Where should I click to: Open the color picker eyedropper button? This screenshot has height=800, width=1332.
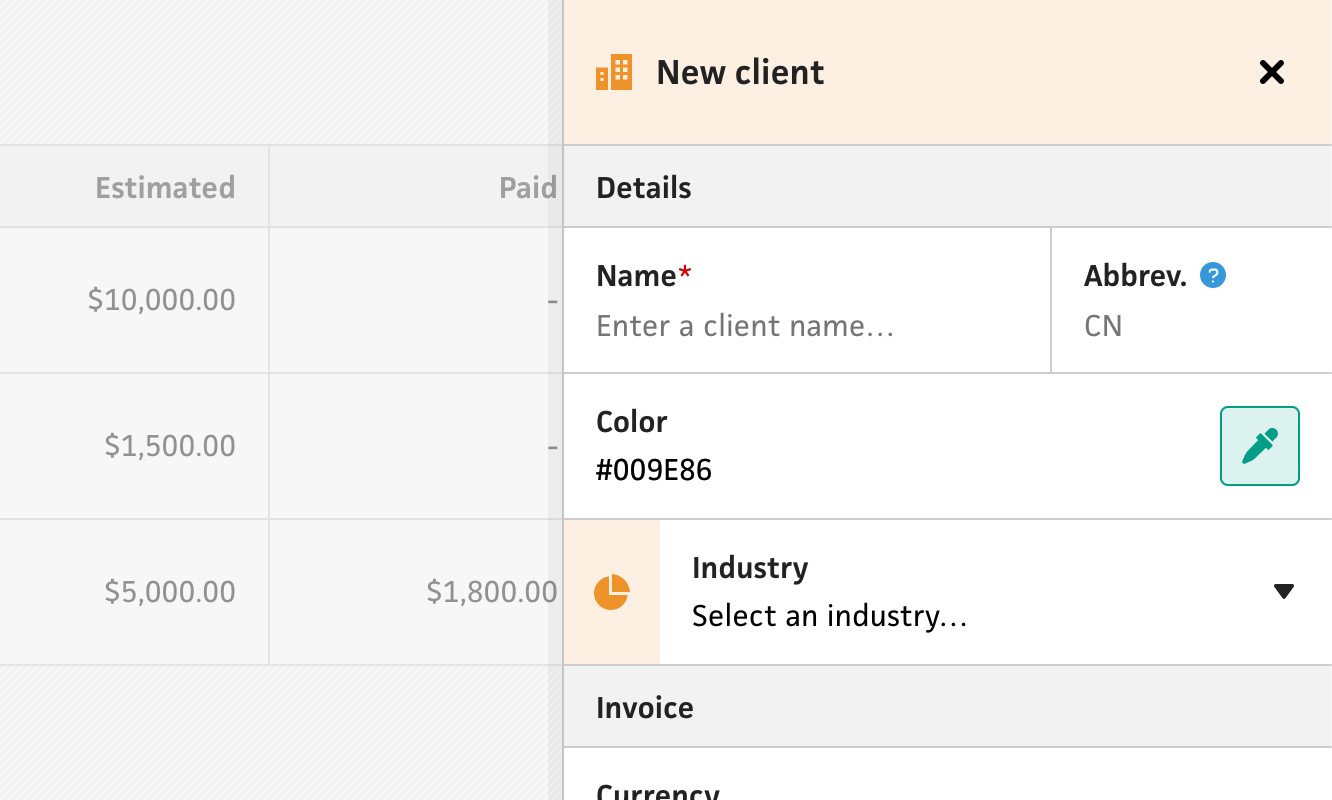click(1260, 446)
